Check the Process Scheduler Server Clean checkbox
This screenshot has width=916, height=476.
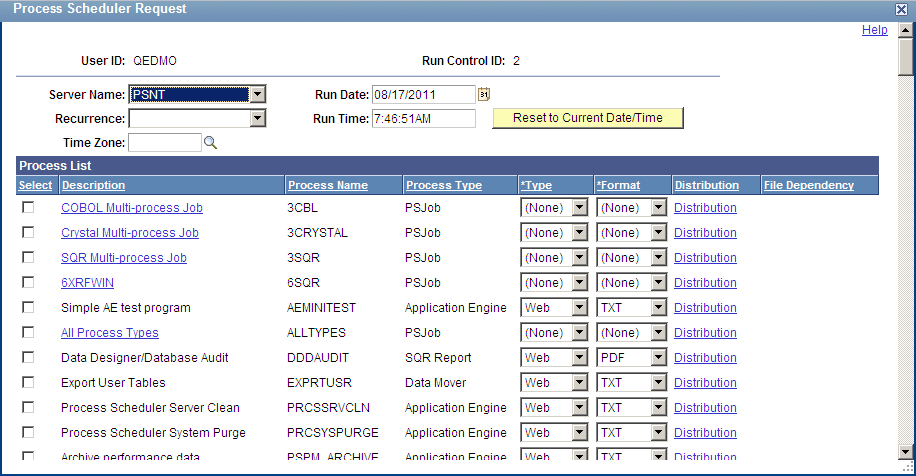pyautogui.click(x=28, y=407)
